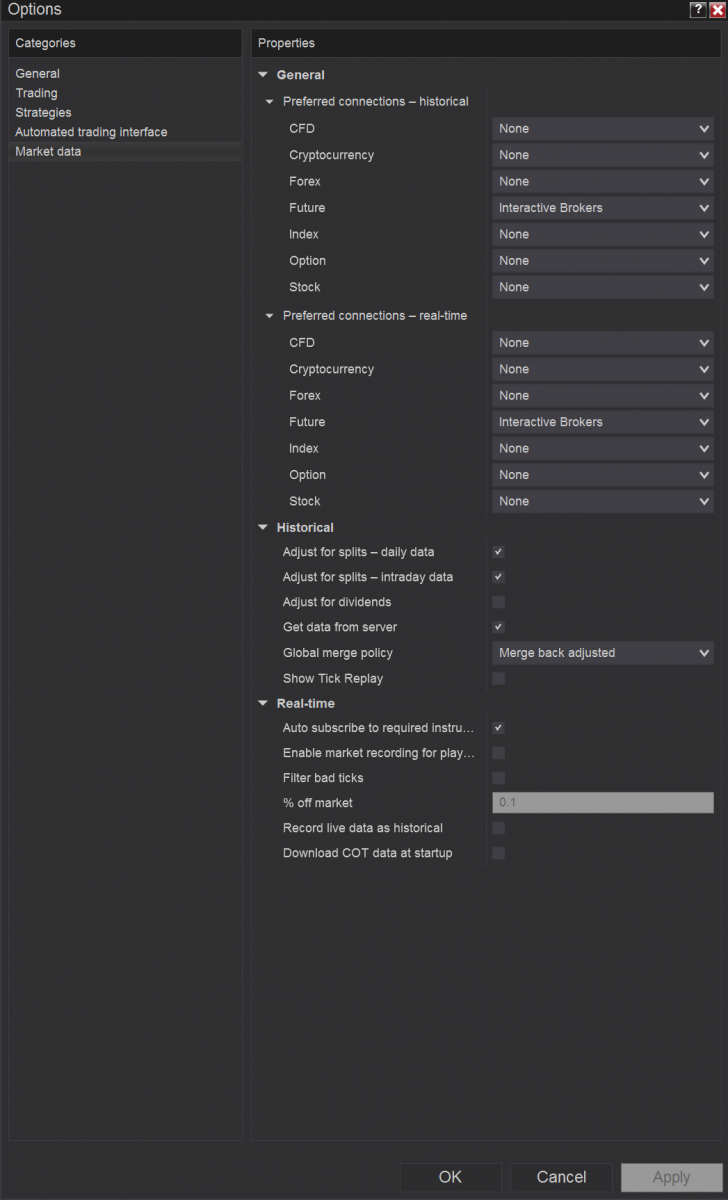Screen dimensions: 728x1200
Task: Uncheck Get data from server
Action: click(498, 627)
